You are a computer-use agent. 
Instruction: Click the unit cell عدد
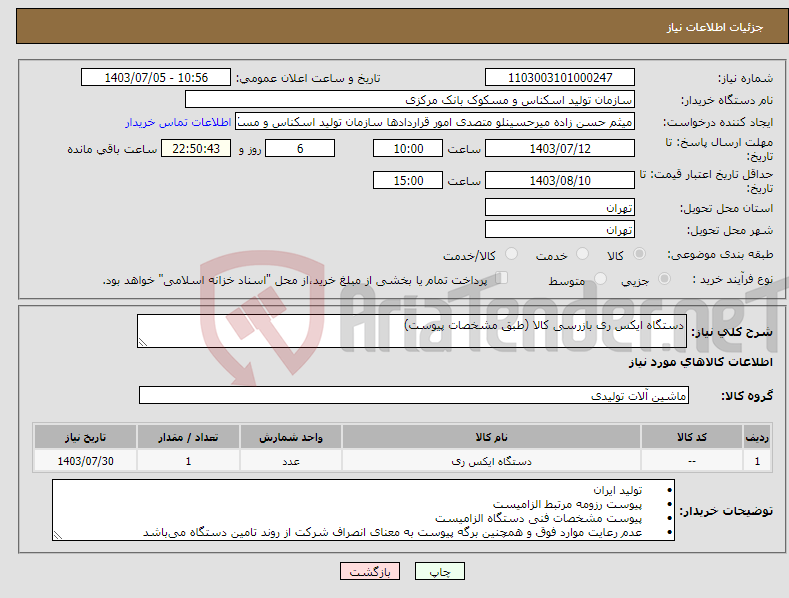[291, 461]
